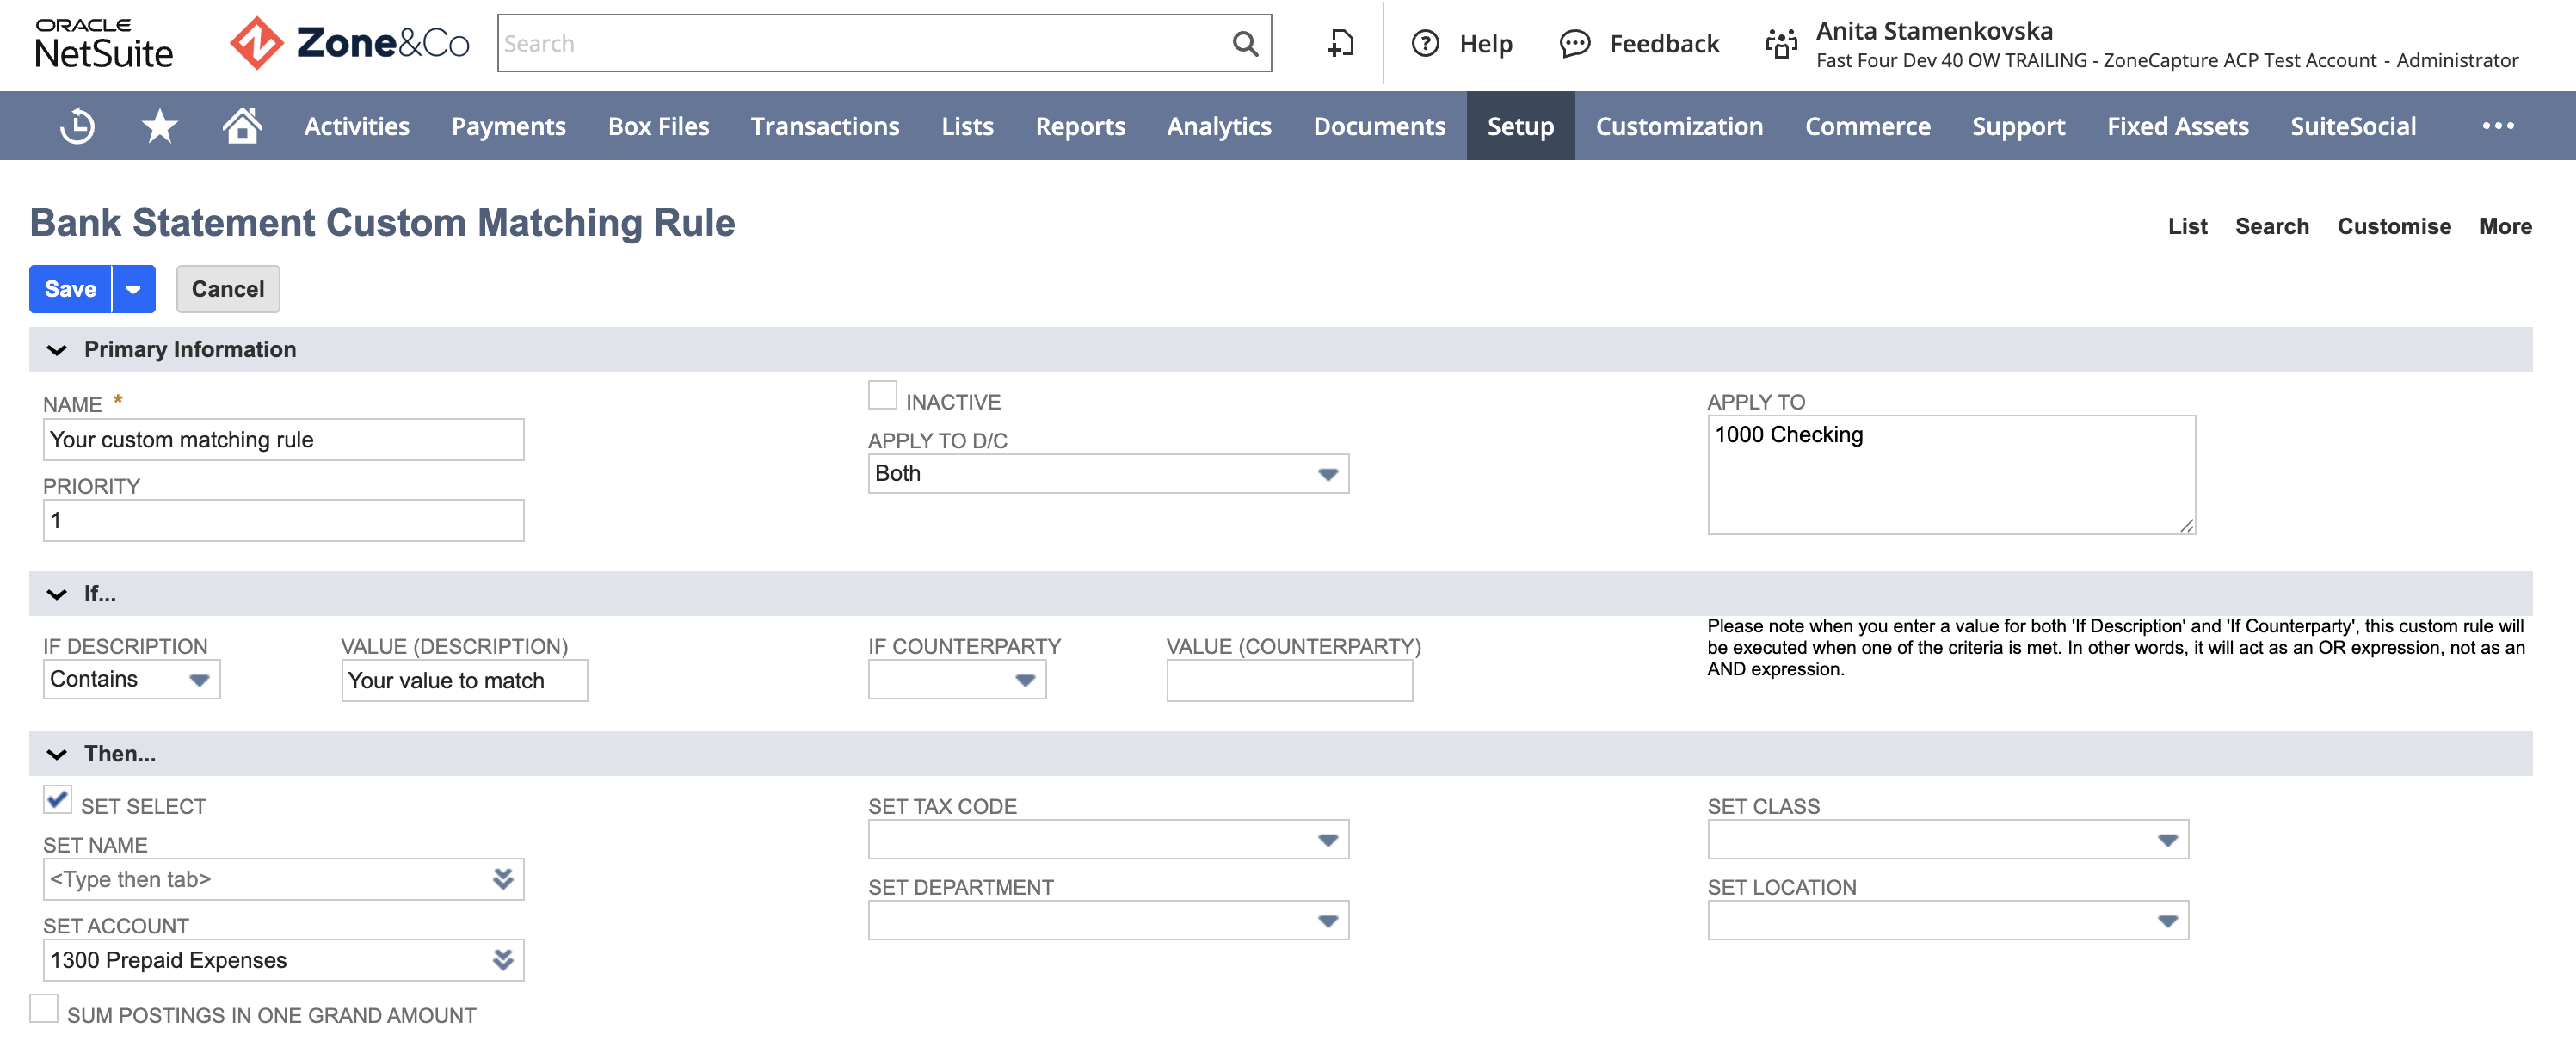Viewport: 2576px width, 1041px height.
Task: Click the Cancel button
Action: (x=228, y=289)
